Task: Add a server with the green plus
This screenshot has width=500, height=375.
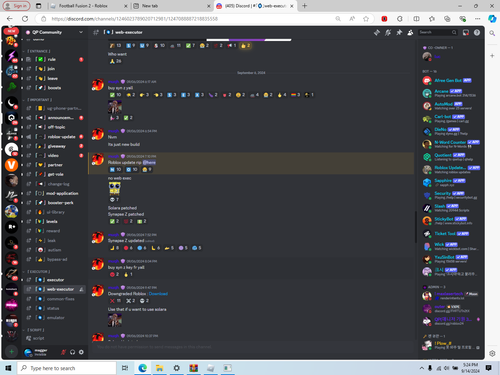Action: (x=11, y=351)
